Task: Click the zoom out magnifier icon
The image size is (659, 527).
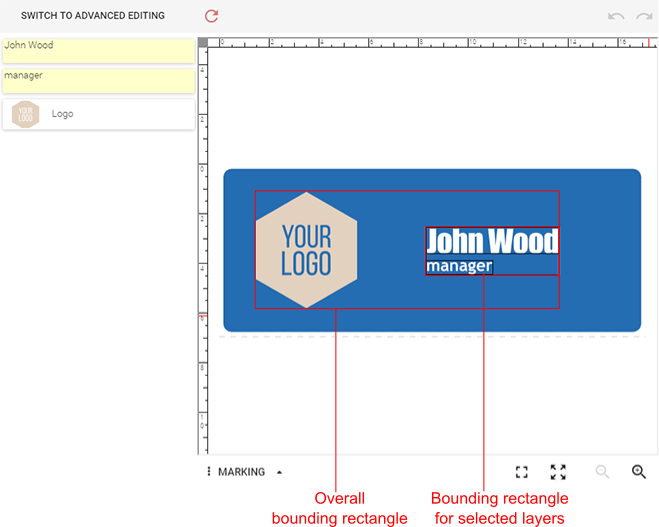Action: point(602,472)
